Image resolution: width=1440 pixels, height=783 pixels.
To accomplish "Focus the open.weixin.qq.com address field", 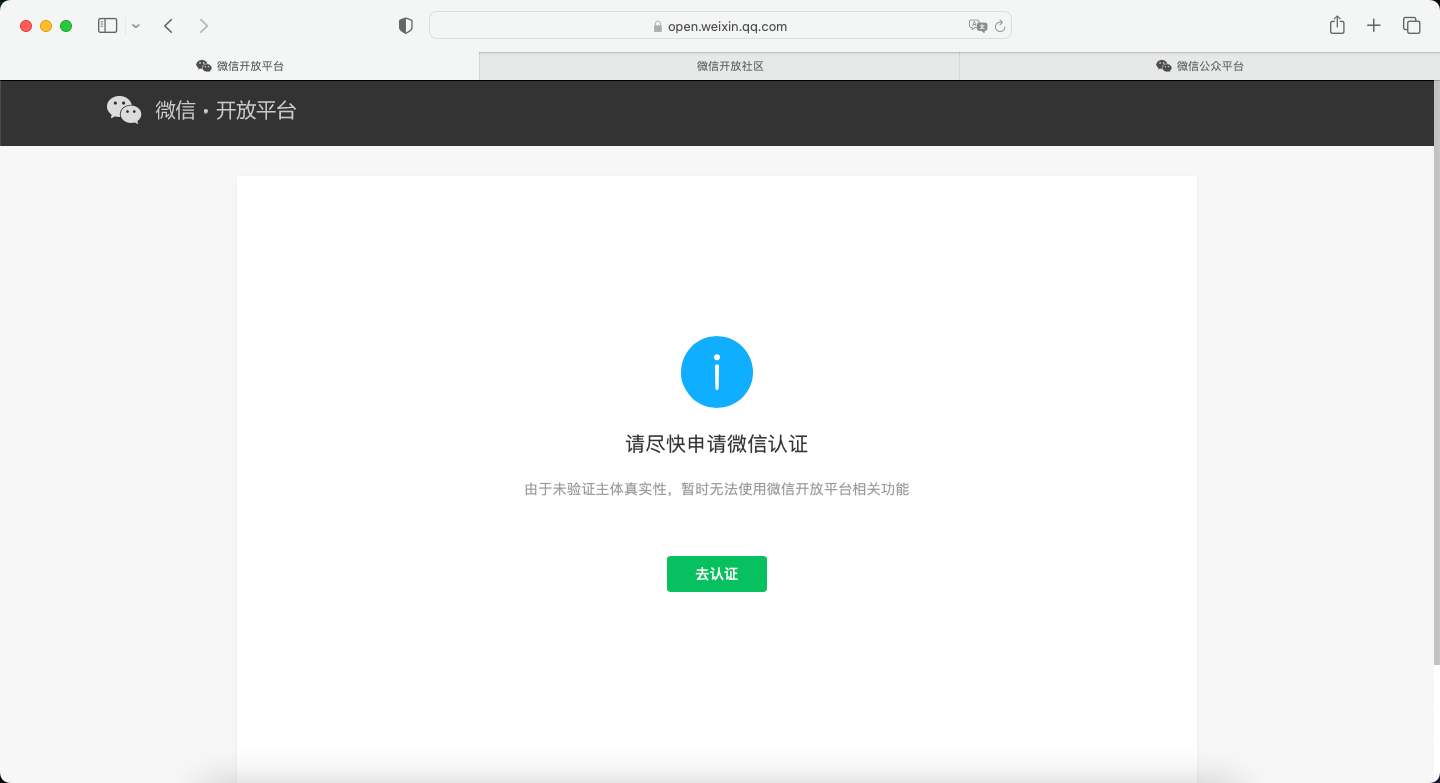I will pos(720,26).
